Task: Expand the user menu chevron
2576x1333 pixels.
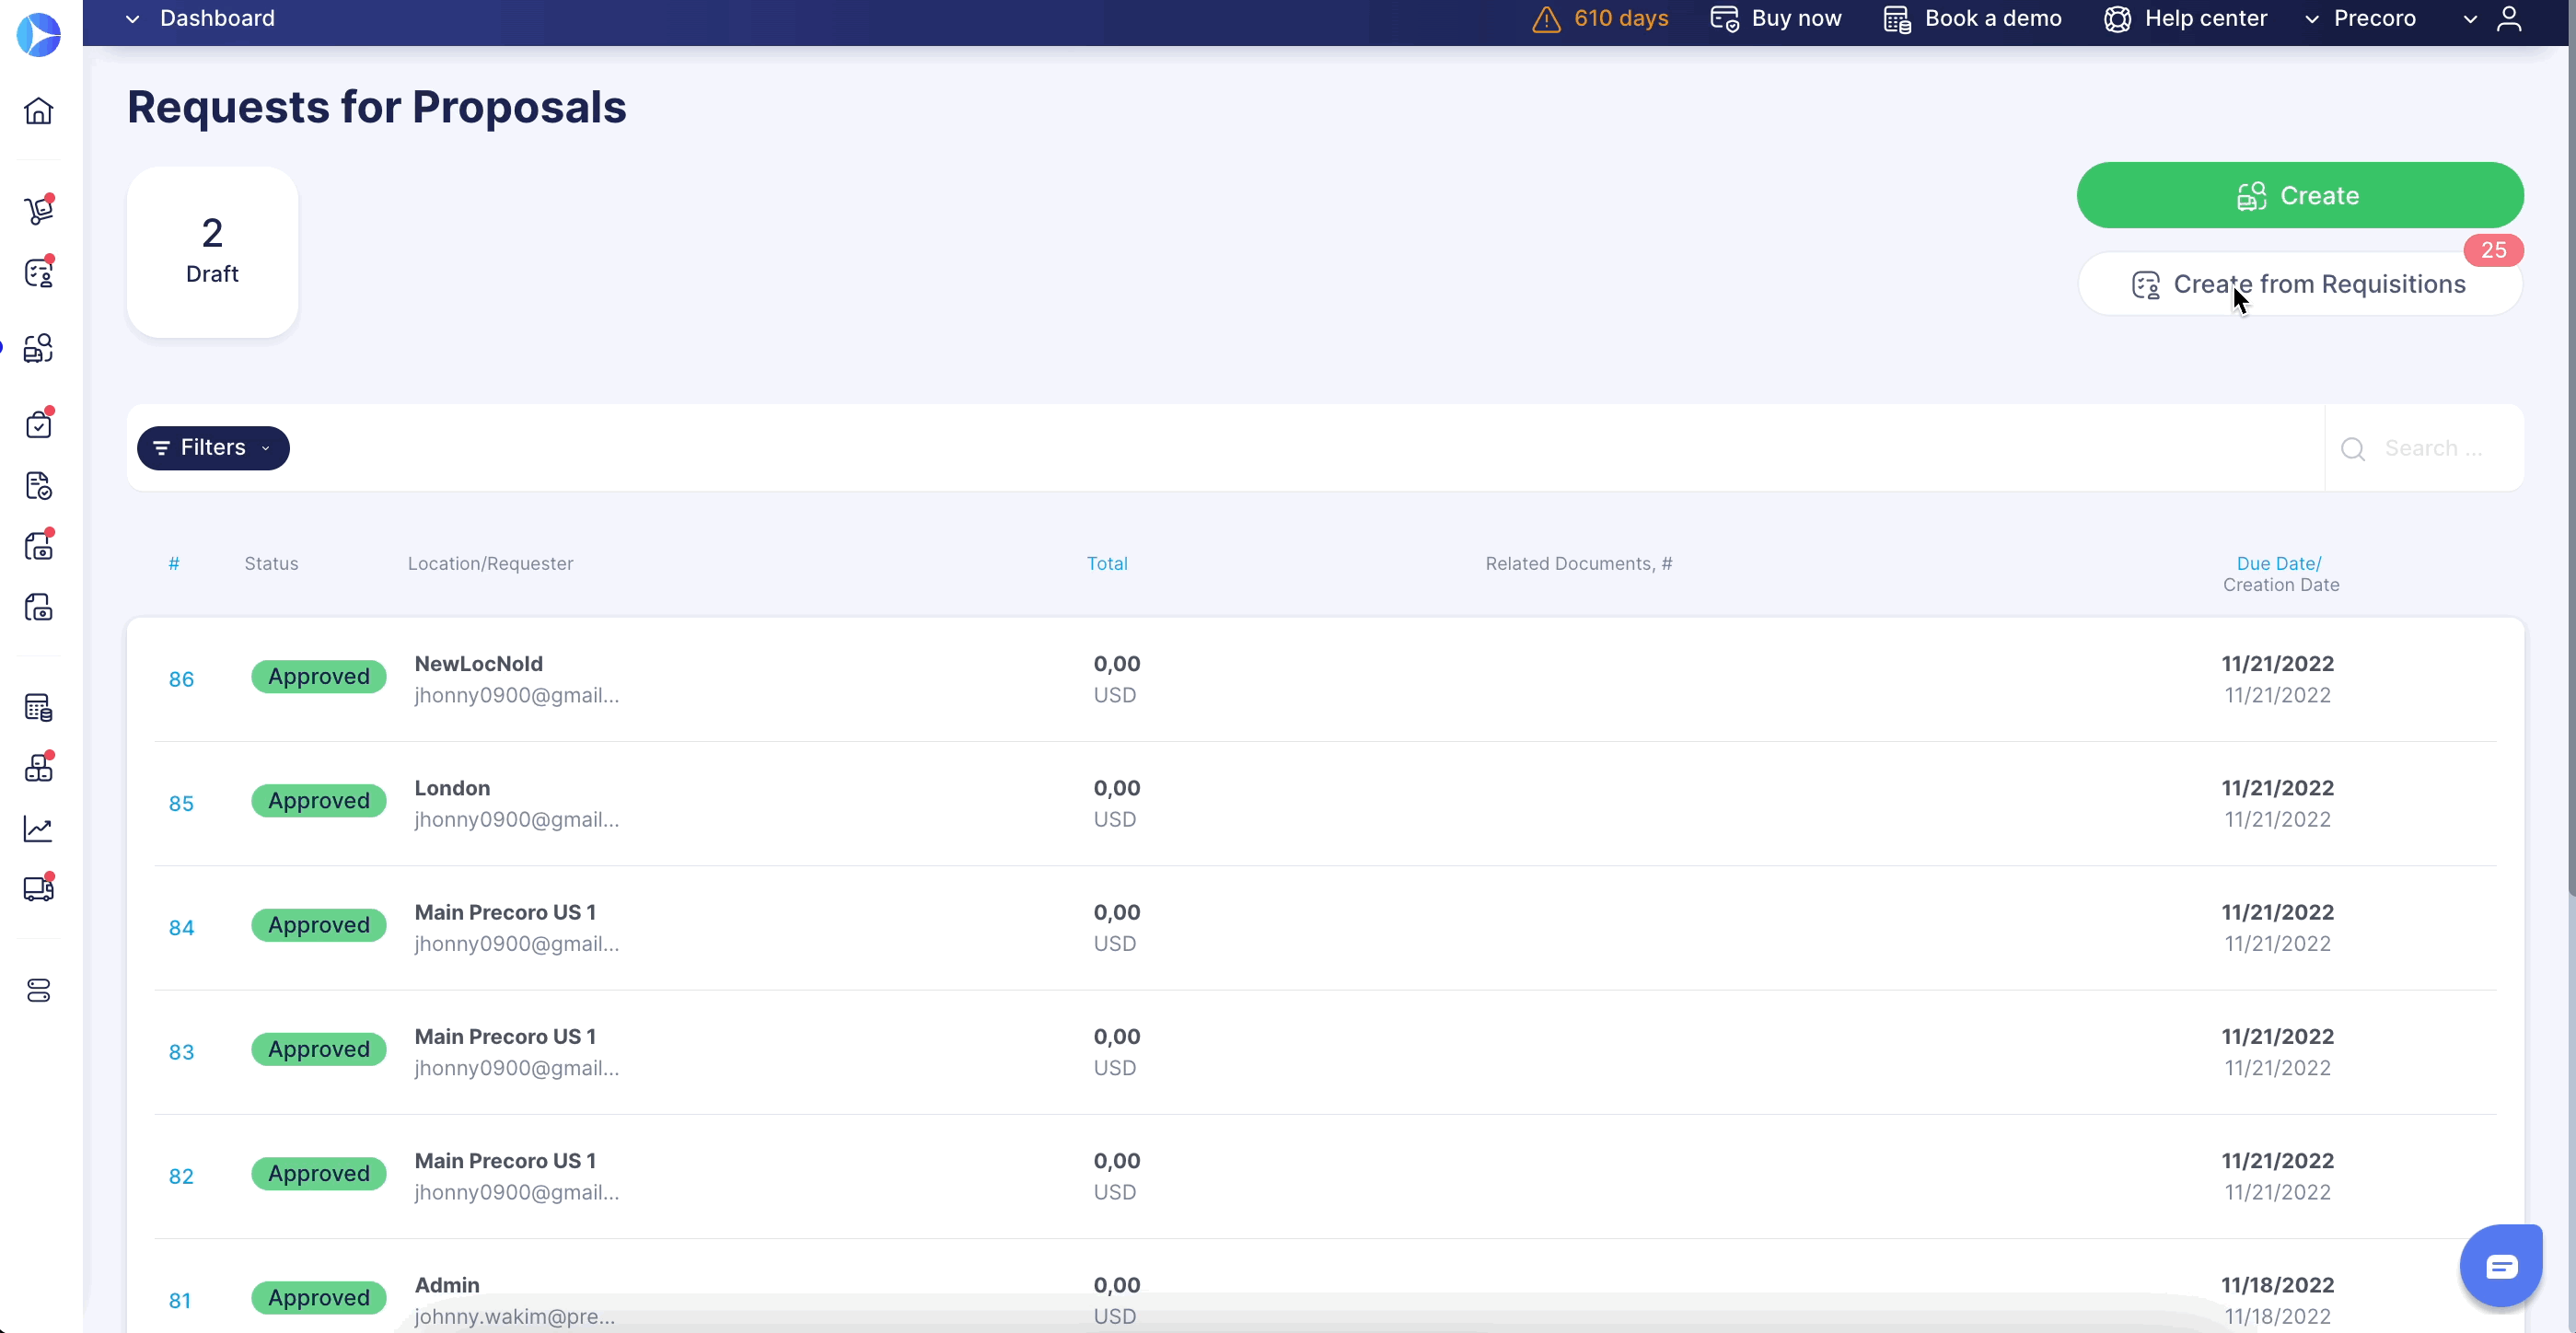Action: click(x=2470, y=19)
